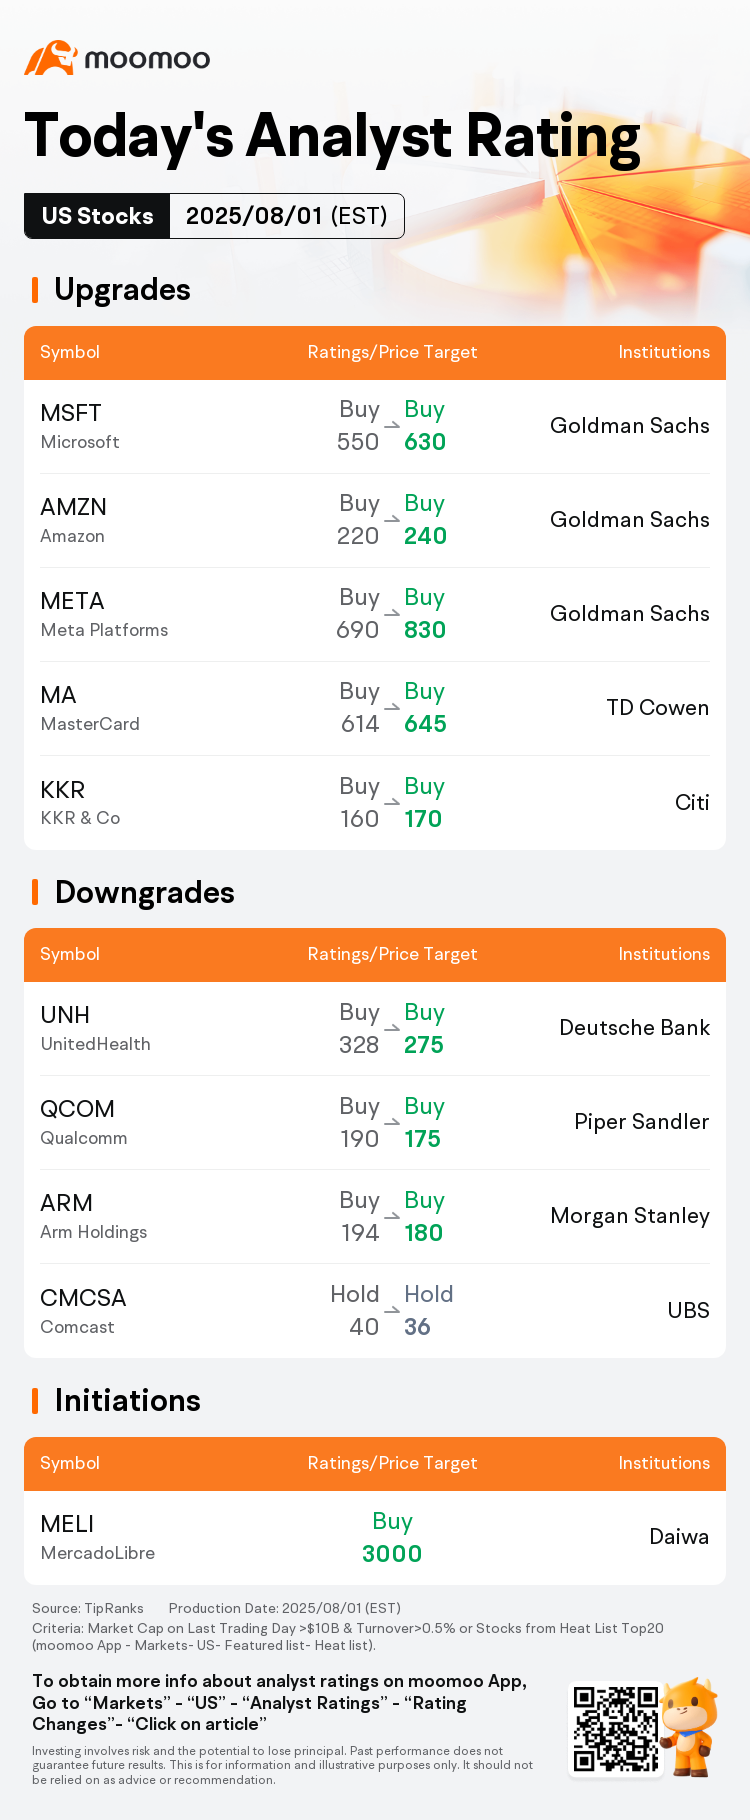Click Ratings/Price Target header in Initiations
This screenshot has width=750, height=1820.
pos(392,1463)
